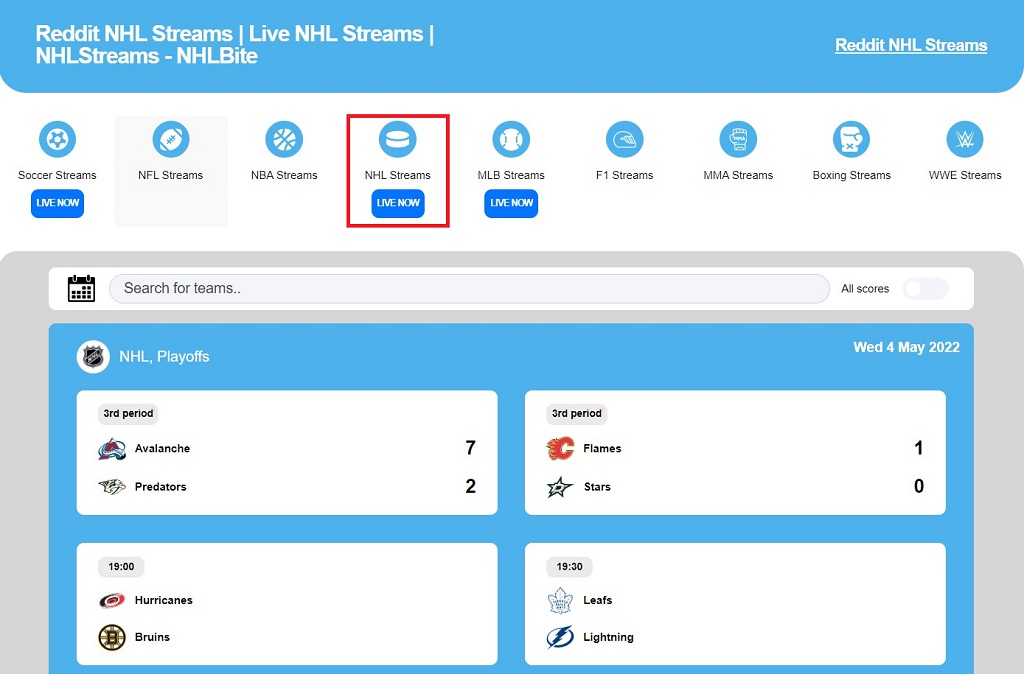Click the Wed 4 May 2022 date
This screenshot has height=674, width=1024.
click(x=906, y=347)
